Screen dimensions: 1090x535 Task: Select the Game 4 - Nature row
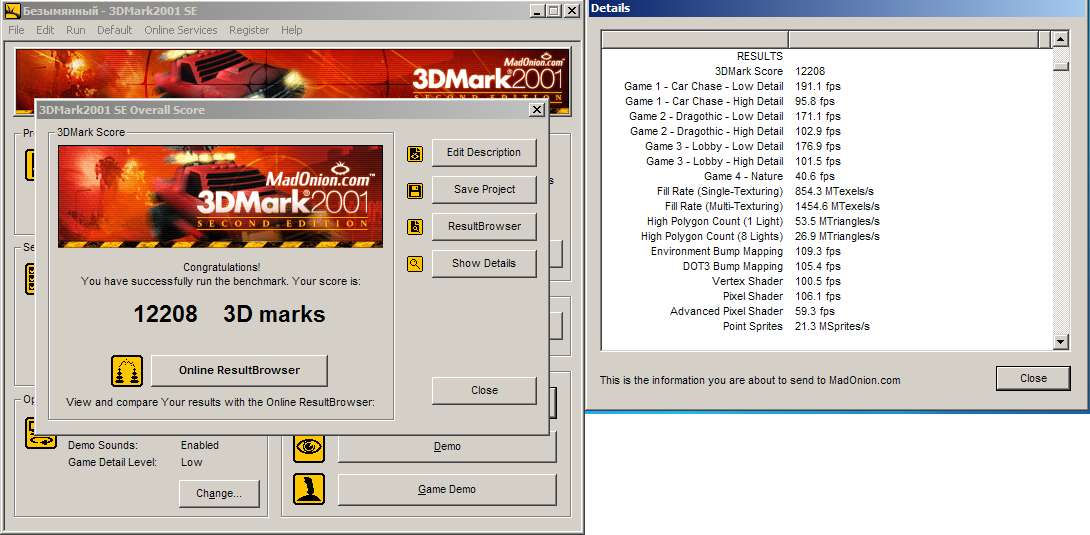tap(827, 176)
